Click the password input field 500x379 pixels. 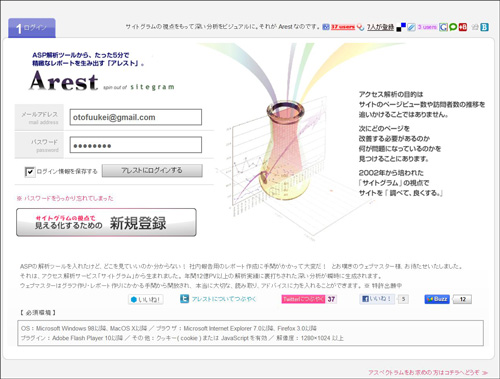pos(136,145)
